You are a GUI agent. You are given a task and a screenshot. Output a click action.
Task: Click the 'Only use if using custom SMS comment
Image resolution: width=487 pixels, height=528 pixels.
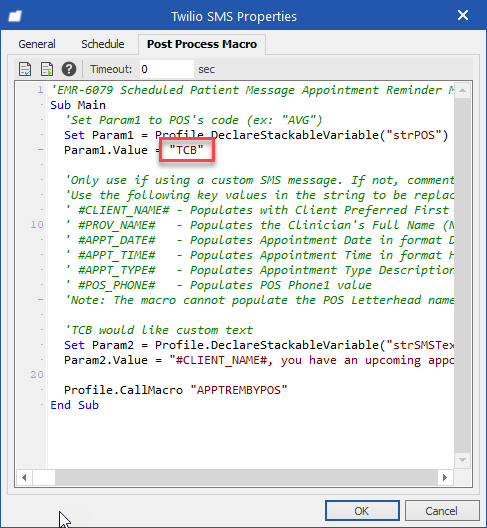pos(259,180)
